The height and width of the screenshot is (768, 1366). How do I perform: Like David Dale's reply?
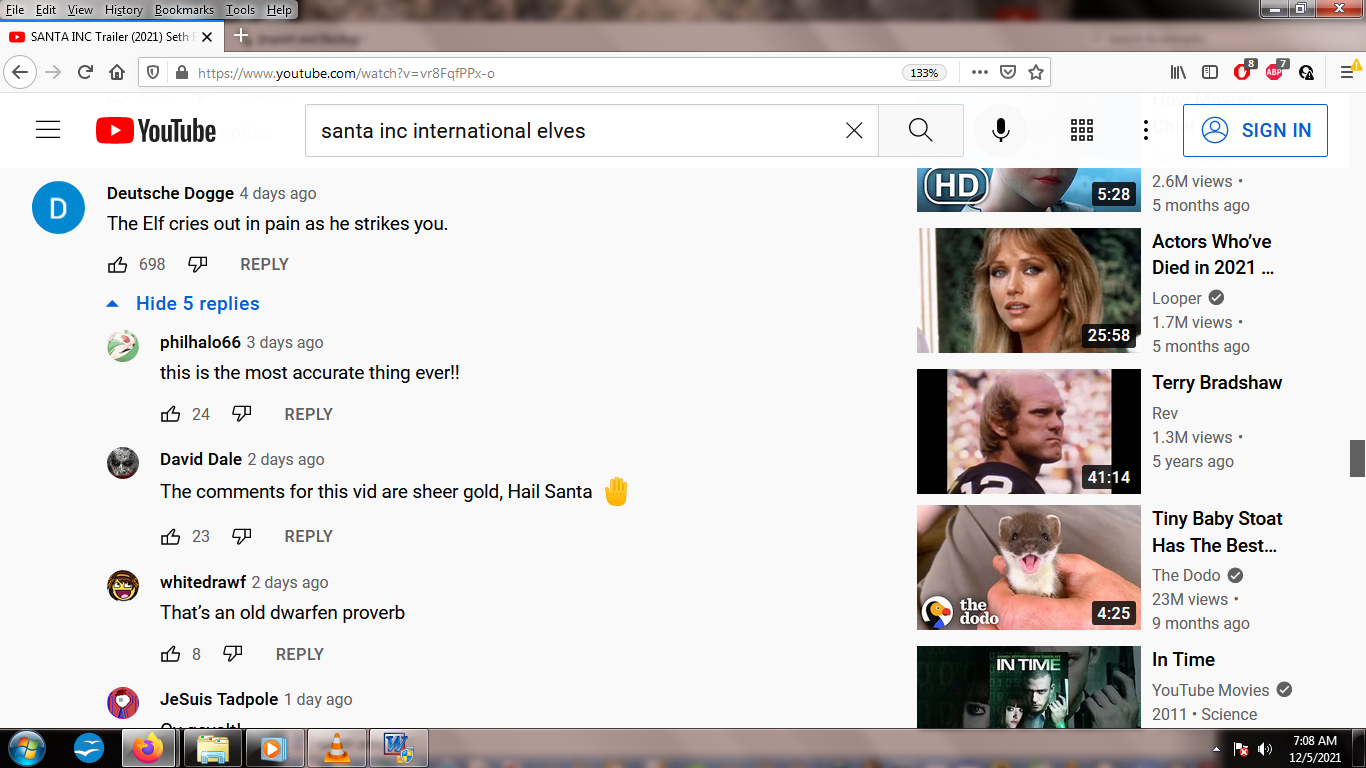(171, 536)
